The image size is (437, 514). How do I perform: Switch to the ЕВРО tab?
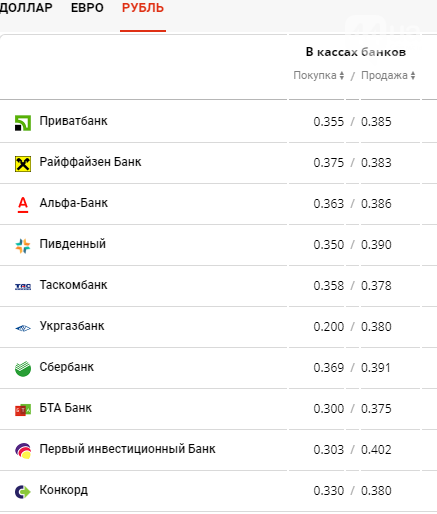tap(87, 7)
